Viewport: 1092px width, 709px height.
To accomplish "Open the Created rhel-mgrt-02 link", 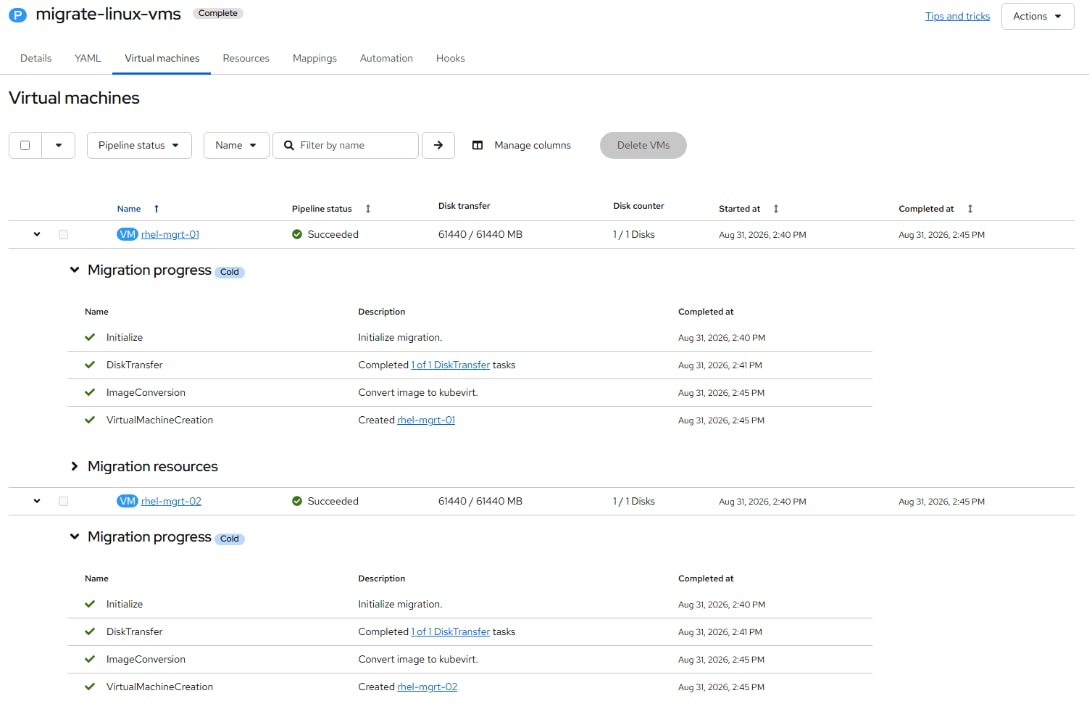I will coord(427,687).
